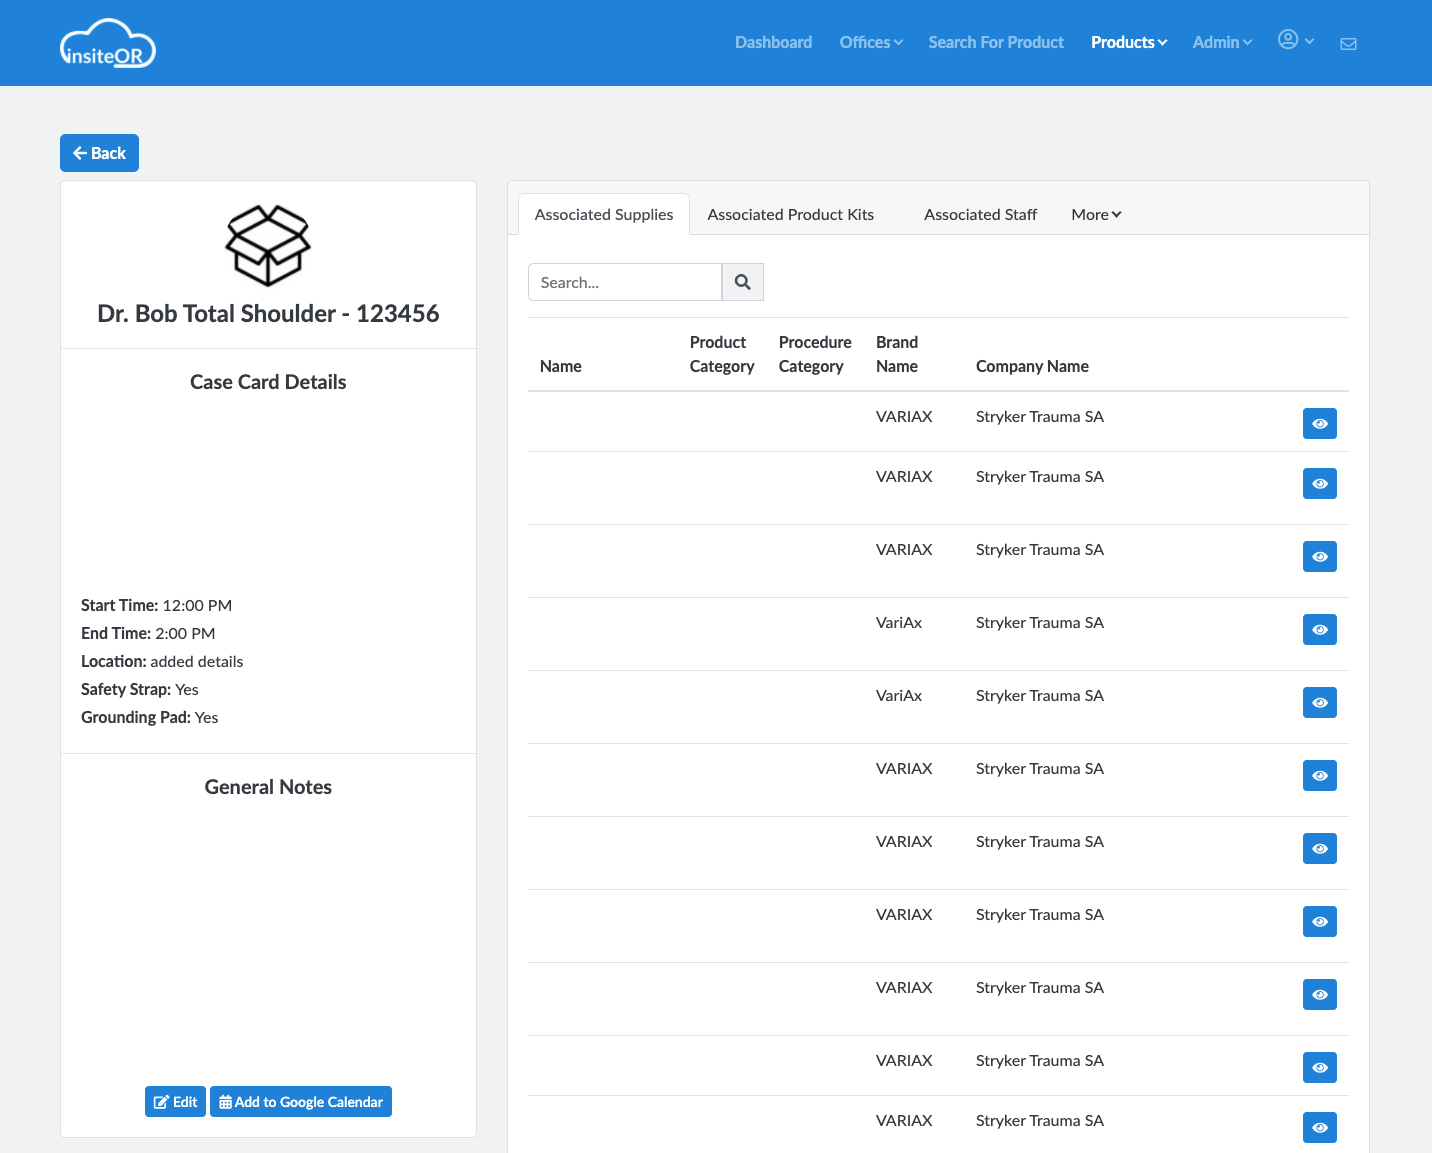Screen dimensions: 1432x1153
Task: Click eye button on second supply row
Action: 1320,484
